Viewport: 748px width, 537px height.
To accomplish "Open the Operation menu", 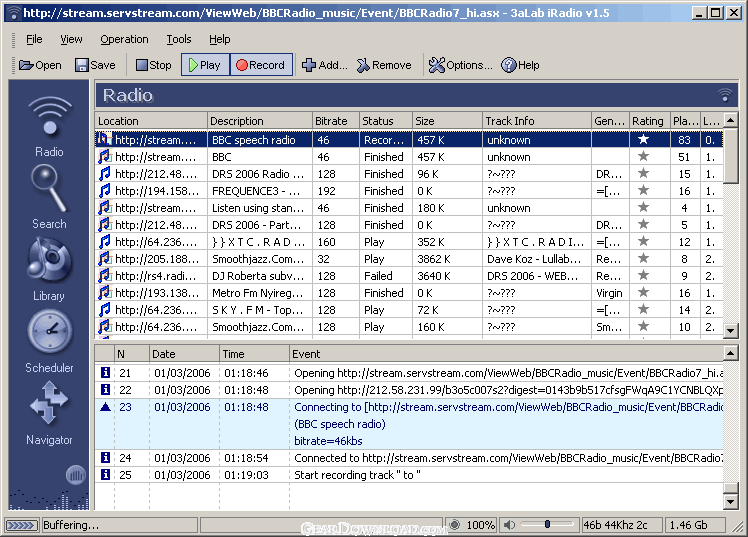I will click(124, 39).
